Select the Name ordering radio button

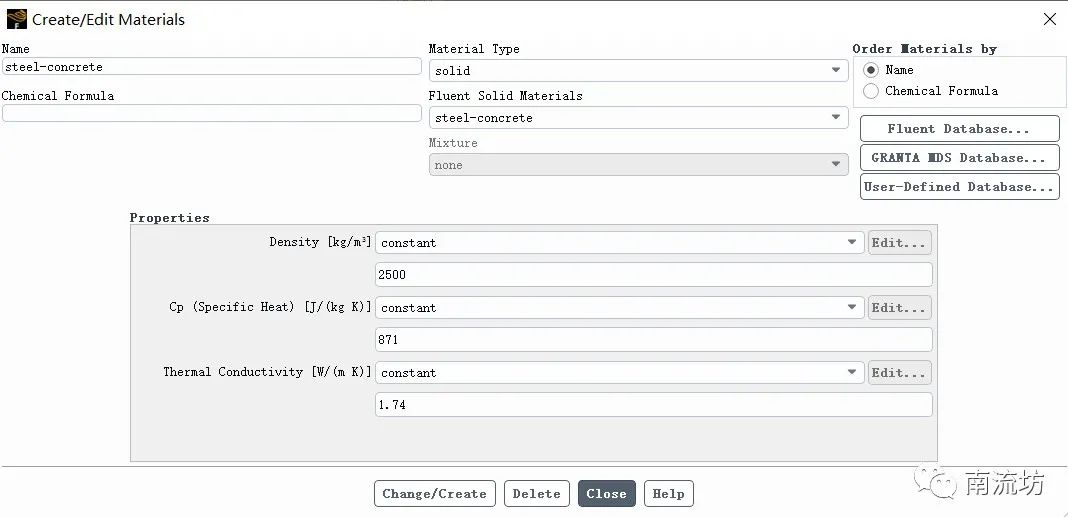pos(870,70)
